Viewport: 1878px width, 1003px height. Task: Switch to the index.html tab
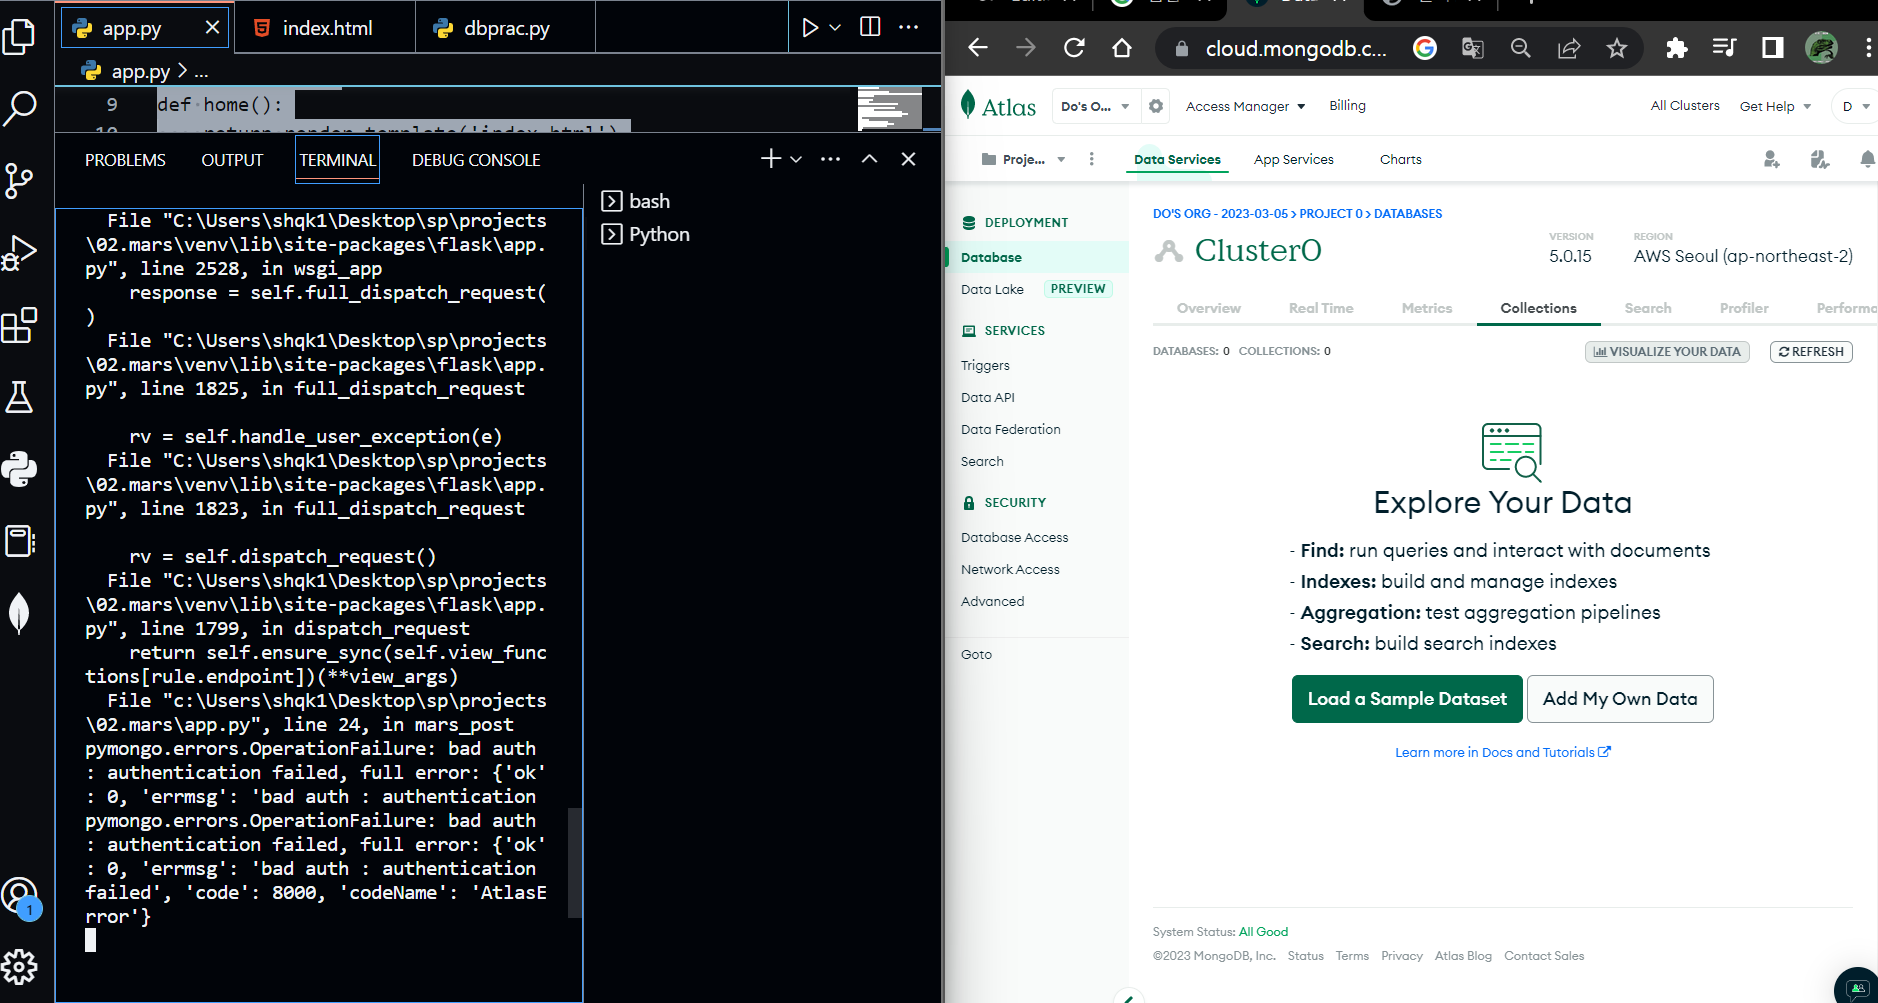324,28
